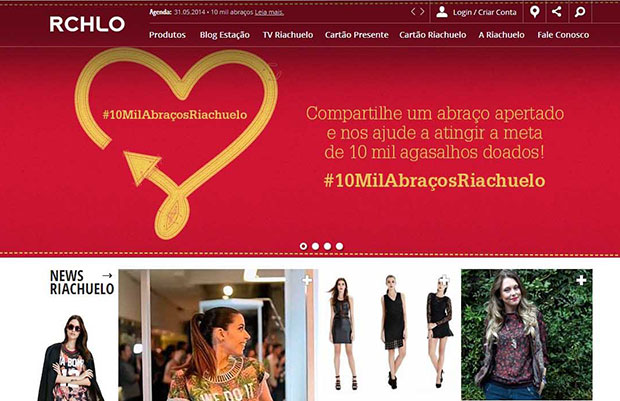Click the share icon in header
This screenshot has width=620, height=401.
click(x=557, y=11)
